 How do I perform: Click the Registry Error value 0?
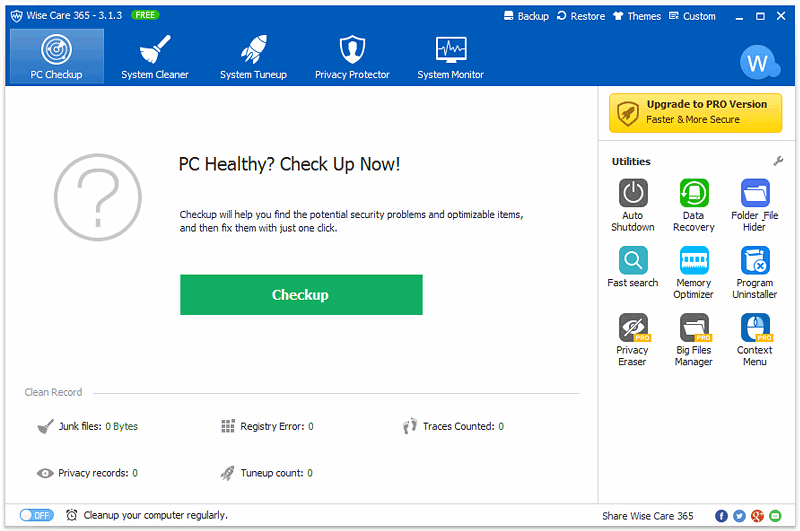click(311, 426)
